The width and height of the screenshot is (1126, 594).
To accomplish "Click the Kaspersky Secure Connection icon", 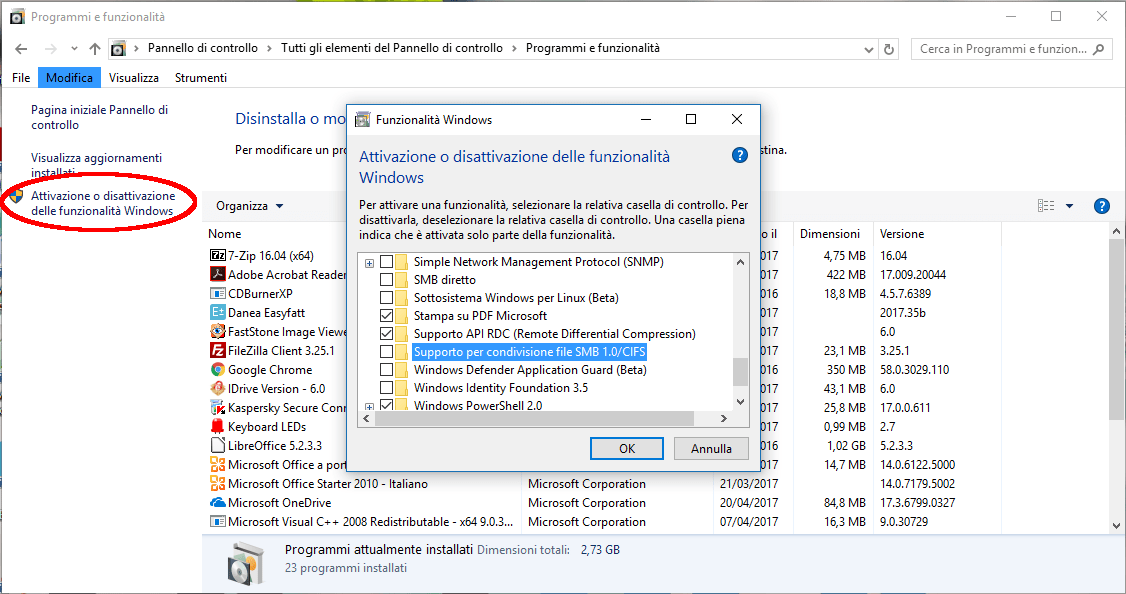I will click(218, 407).
